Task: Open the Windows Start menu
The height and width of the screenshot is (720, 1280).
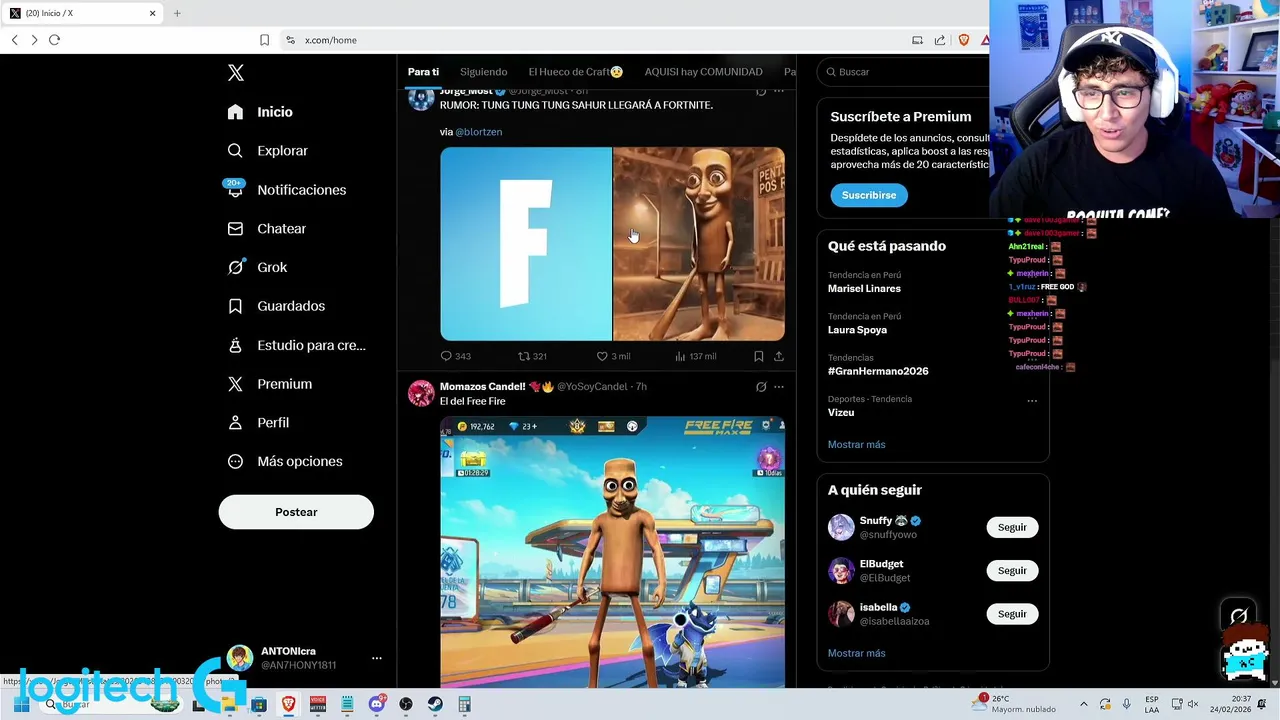Action: click(20, 704)
